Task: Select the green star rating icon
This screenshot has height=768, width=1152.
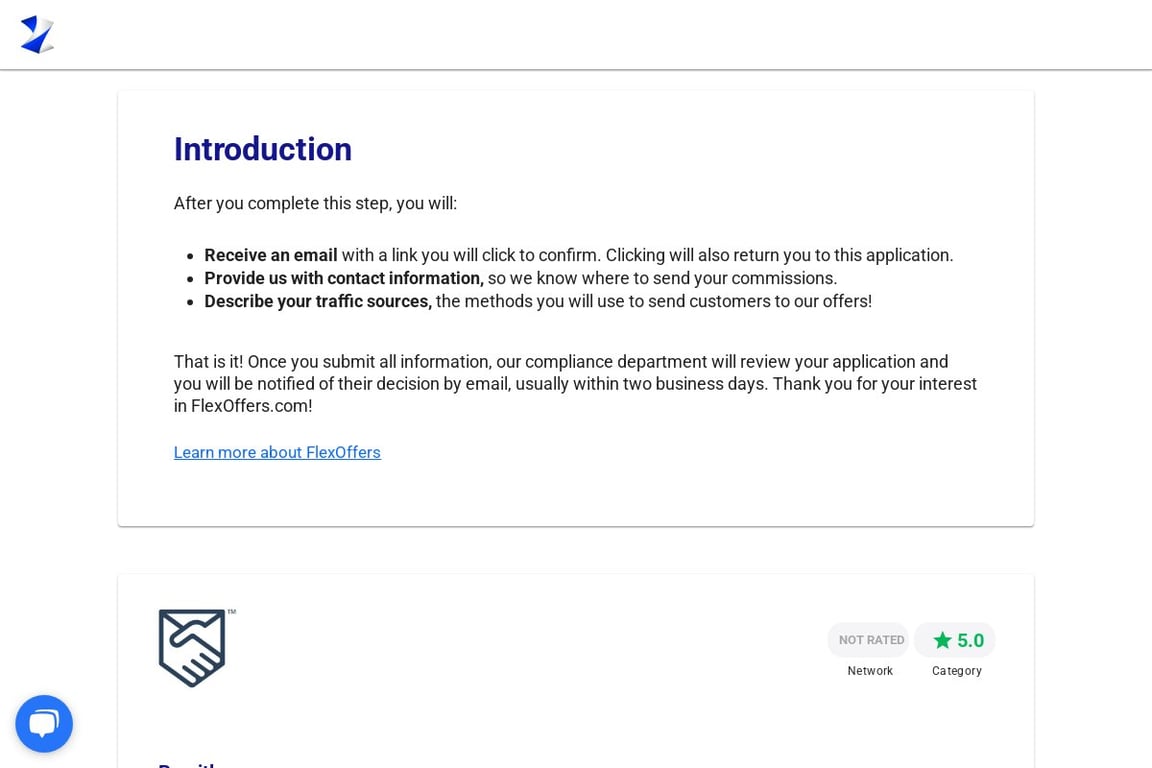Action: click(x=941, y=640)
